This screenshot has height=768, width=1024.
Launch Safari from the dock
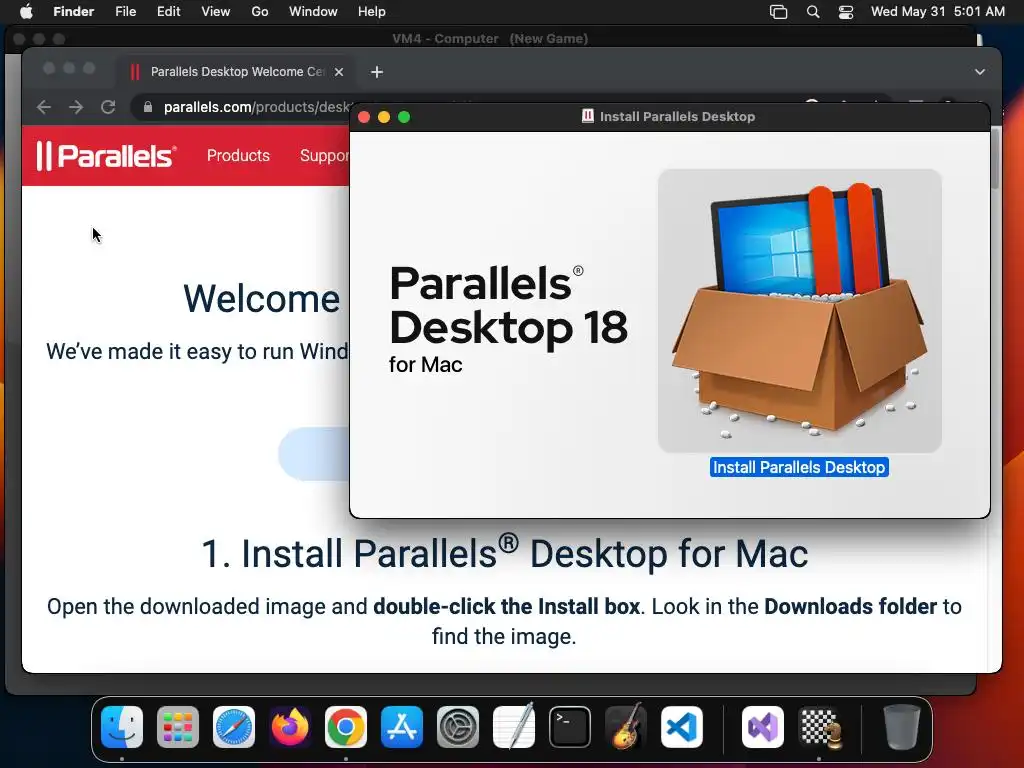pos(234,727)
